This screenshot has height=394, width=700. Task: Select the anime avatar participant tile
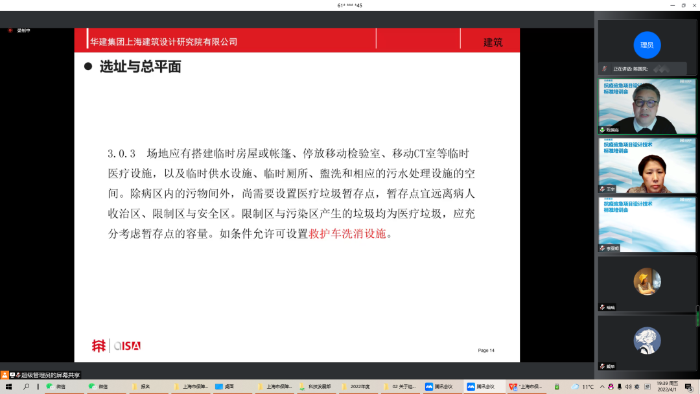[647, 342]
